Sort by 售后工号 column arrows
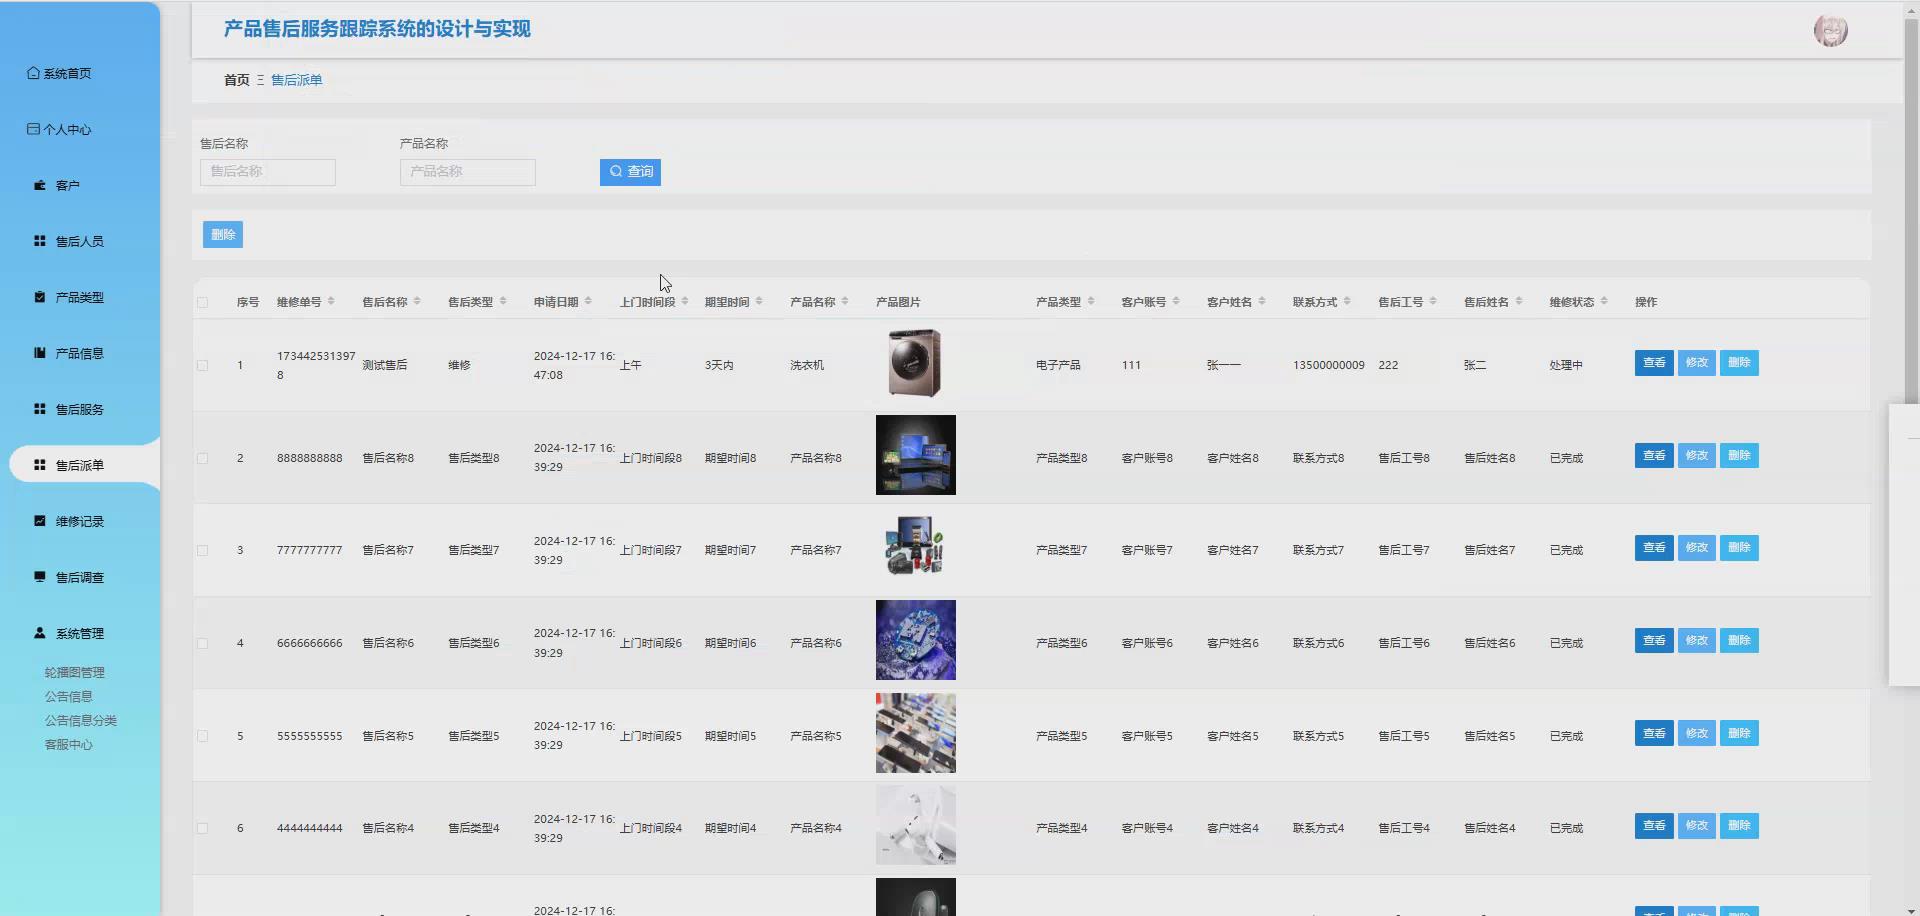The height and width of the screenshot is (916, 1920). [x=1433, y=301]
